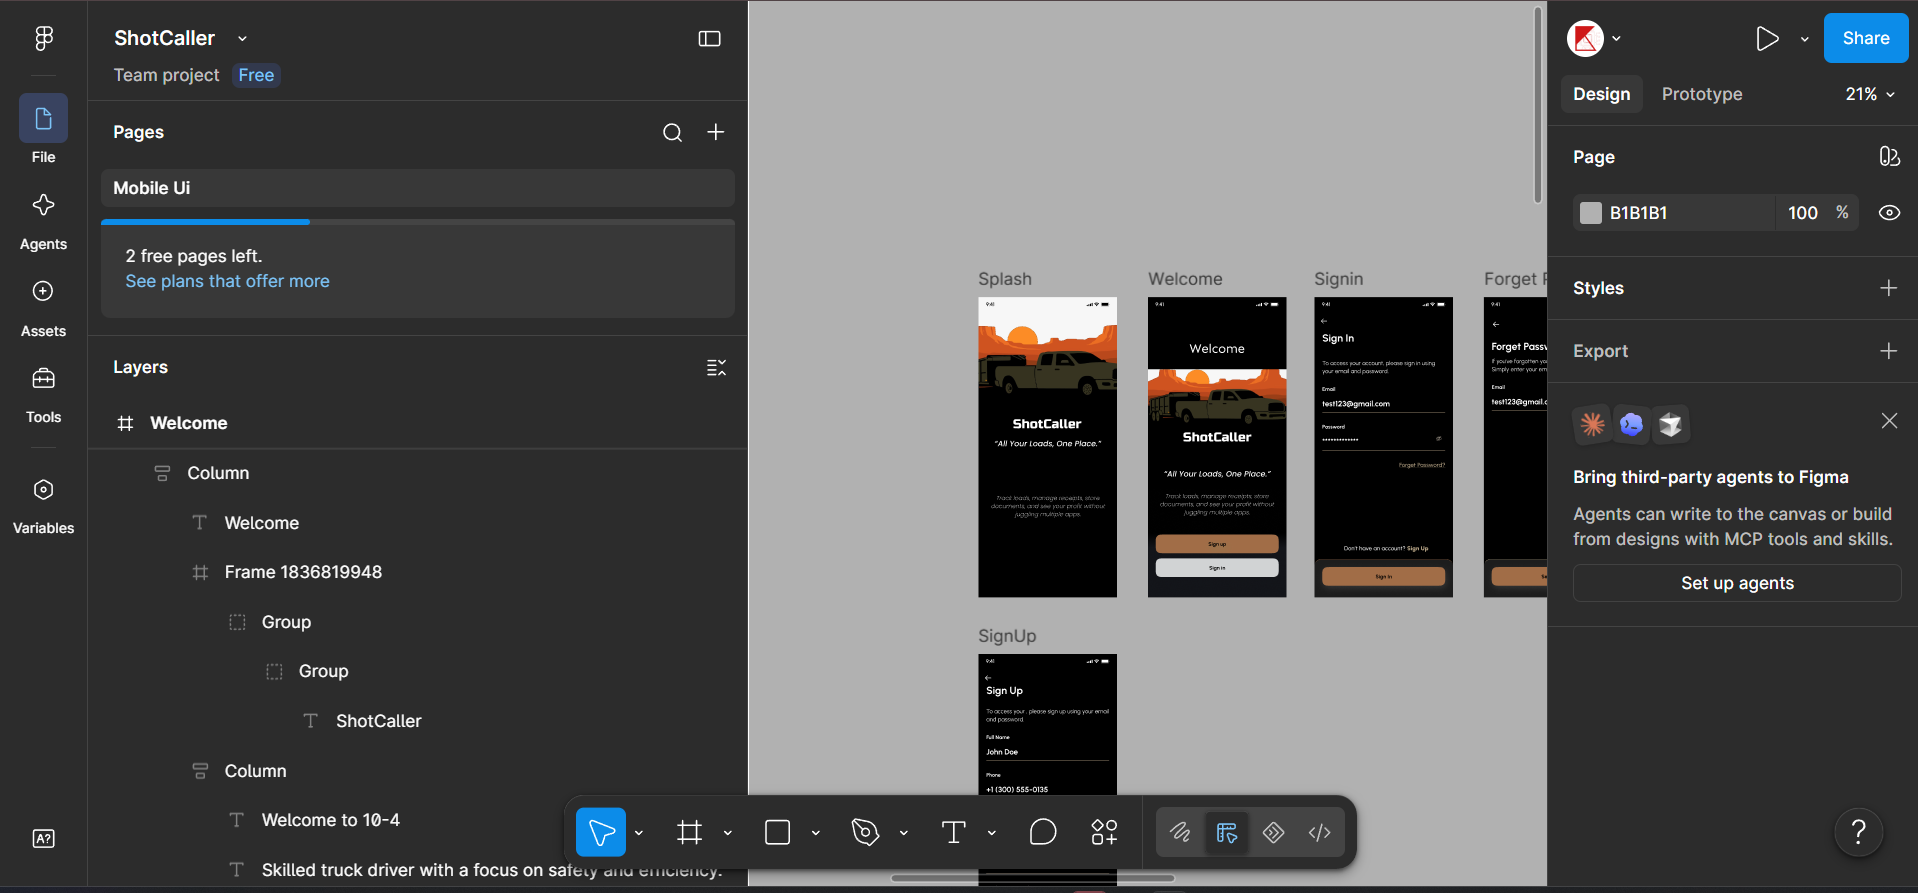Open the help question mark button

(1859, 832)
